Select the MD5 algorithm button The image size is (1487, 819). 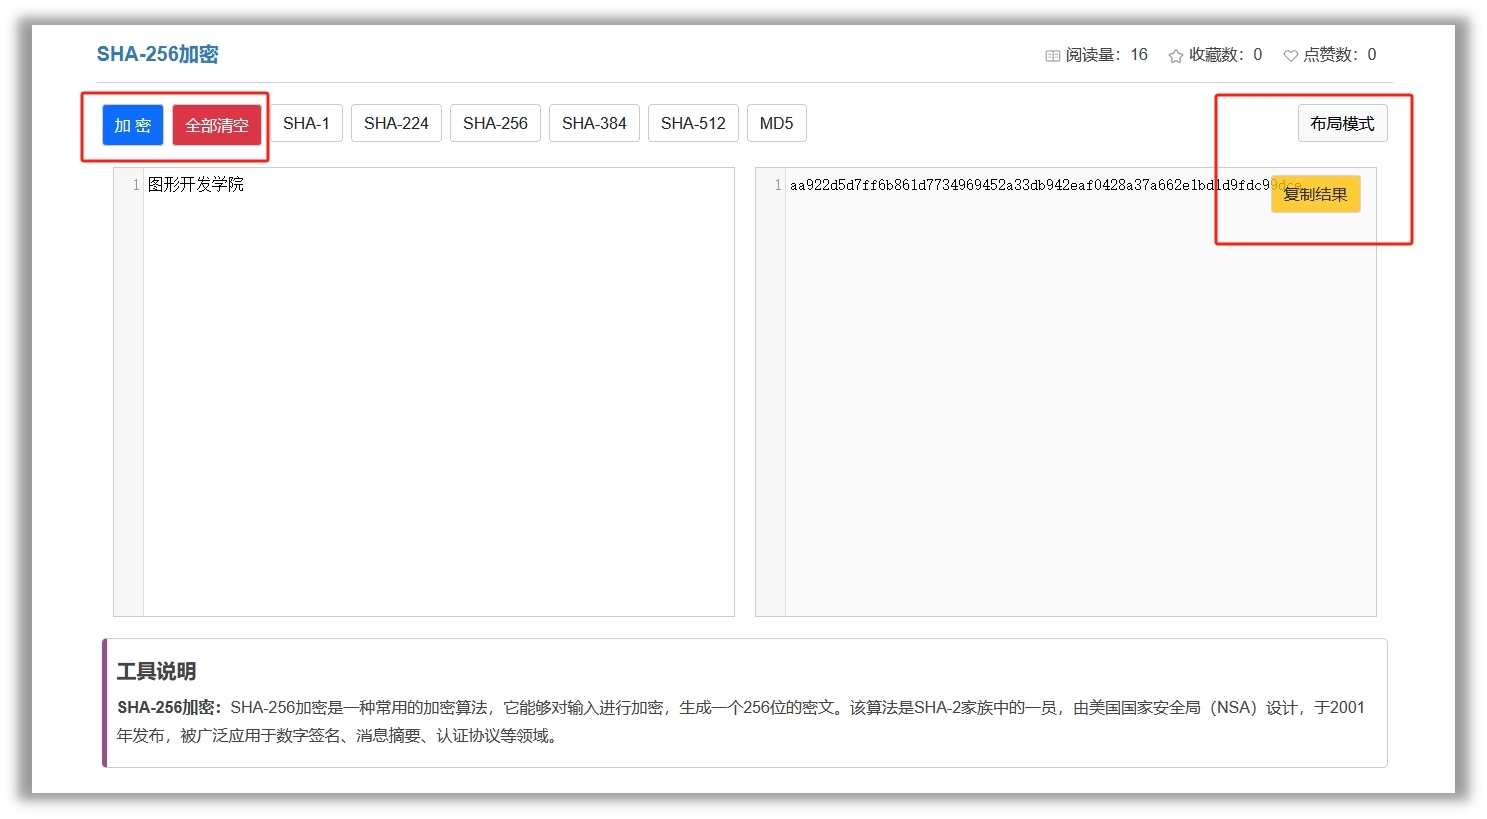(776, 123)
